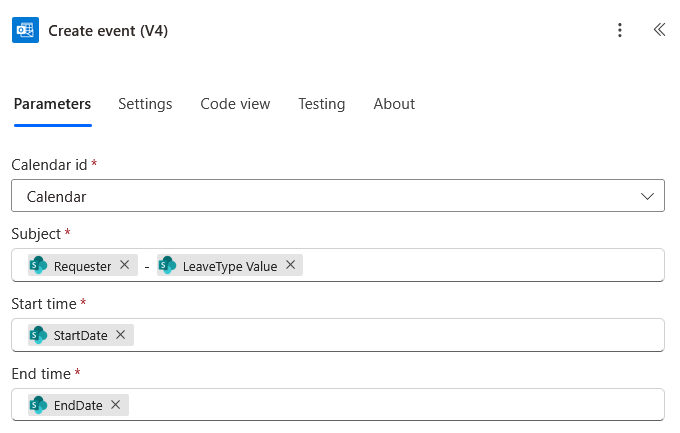680x433 pixels.
Task: Click the Create event (V4) title
Action: coord(108,31)
